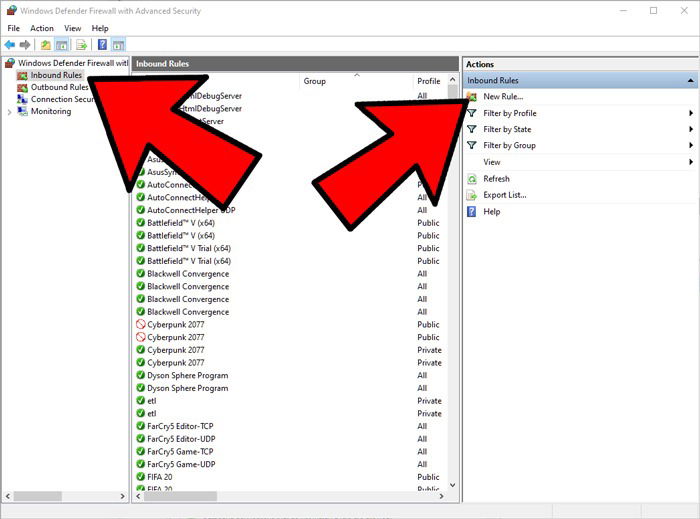
Task: Open the View submenu arrow in Actions
Action: 691,162
